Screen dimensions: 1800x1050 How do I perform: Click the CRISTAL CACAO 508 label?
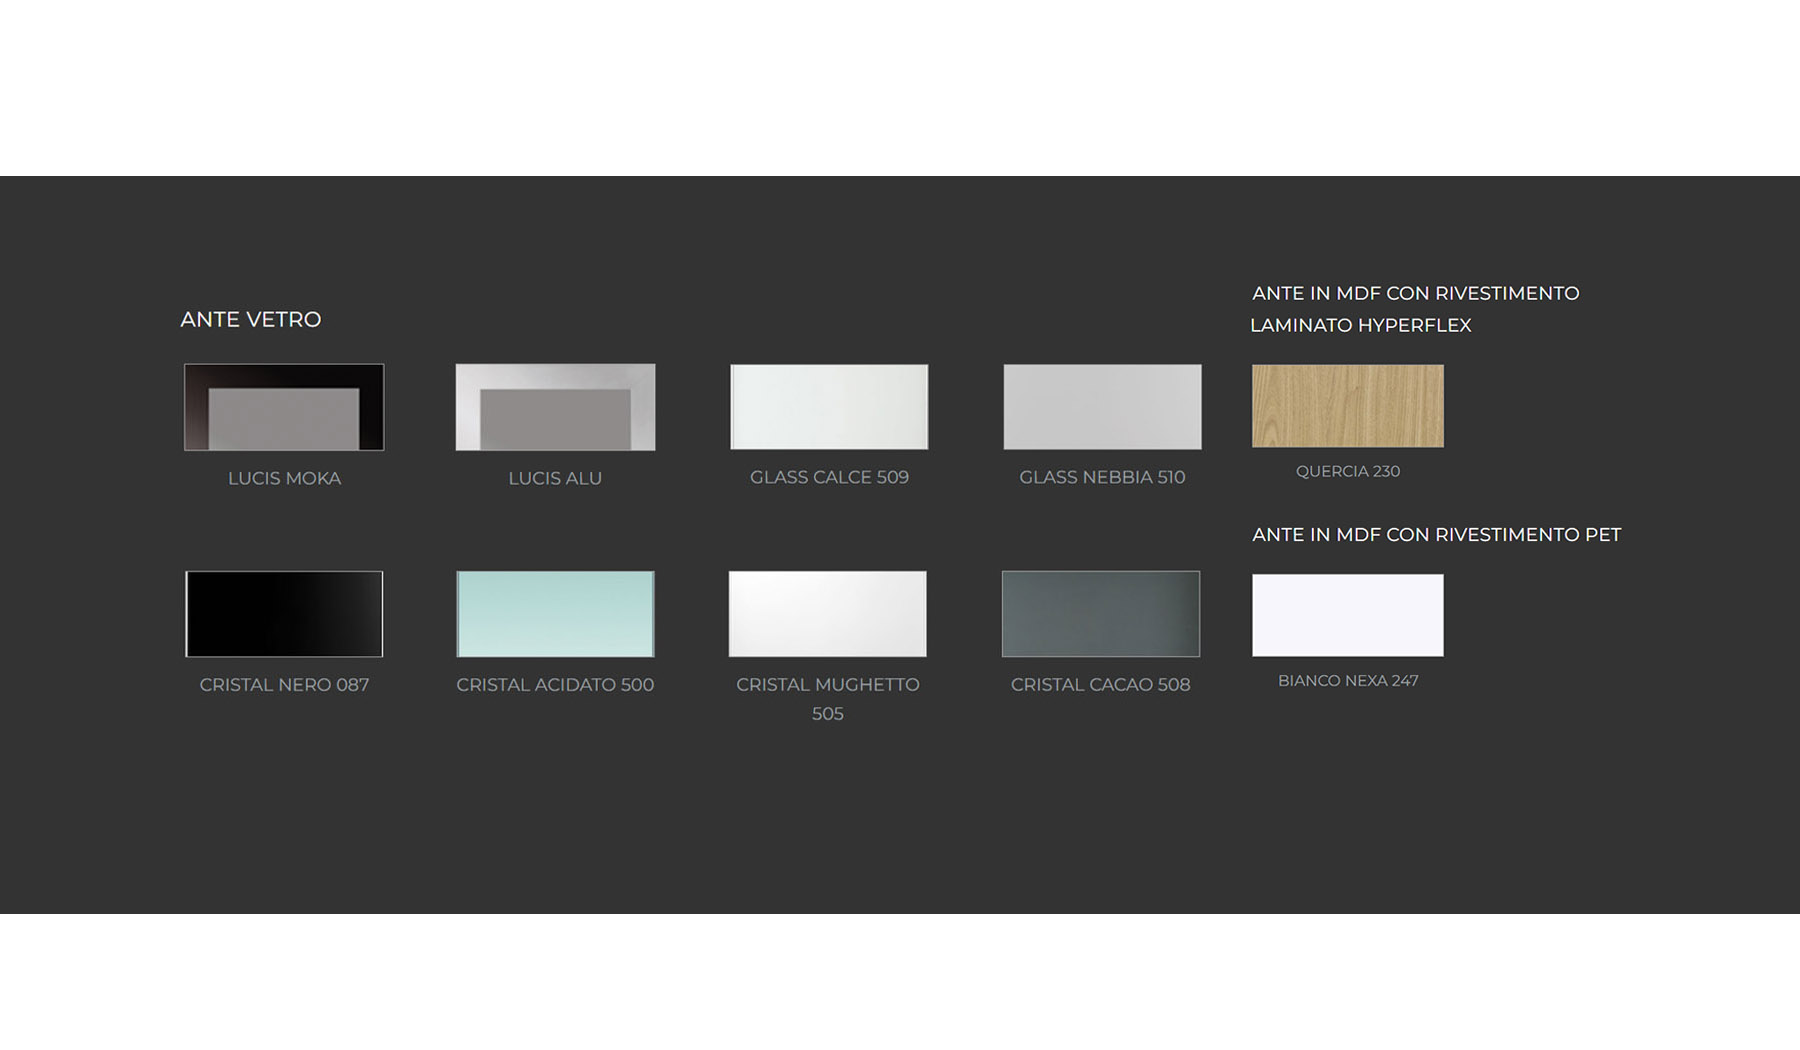click(x=1100, y=685)
